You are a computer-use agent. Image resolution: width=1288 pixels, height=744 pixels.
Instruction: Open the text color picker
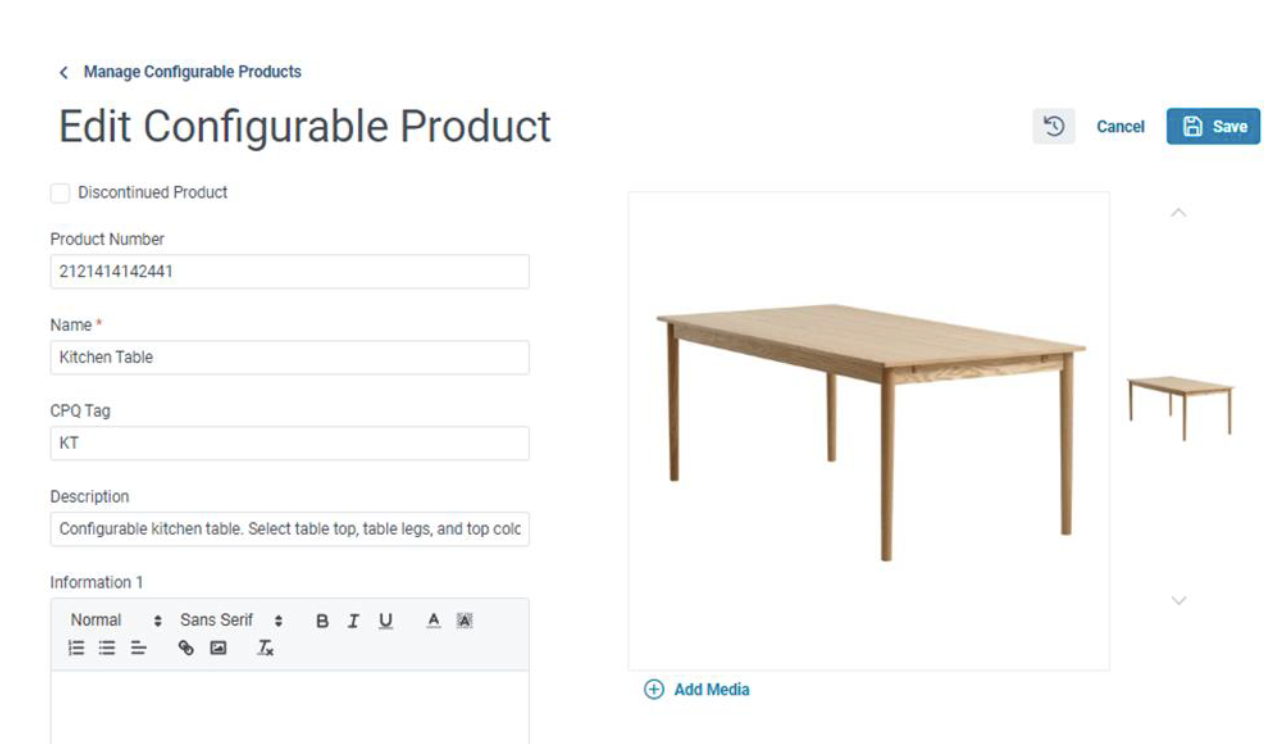[x=433, y=621]
